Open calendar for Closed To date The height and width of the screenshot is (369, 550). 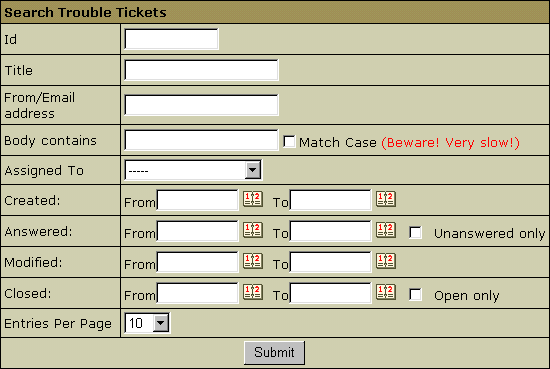[x=386, y=292]
